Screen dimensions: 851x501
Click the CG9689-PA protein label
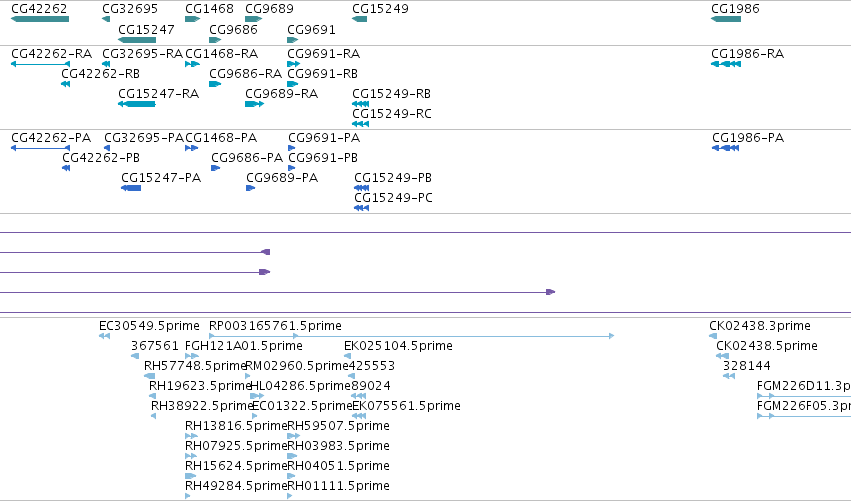(x=282, y=178)
